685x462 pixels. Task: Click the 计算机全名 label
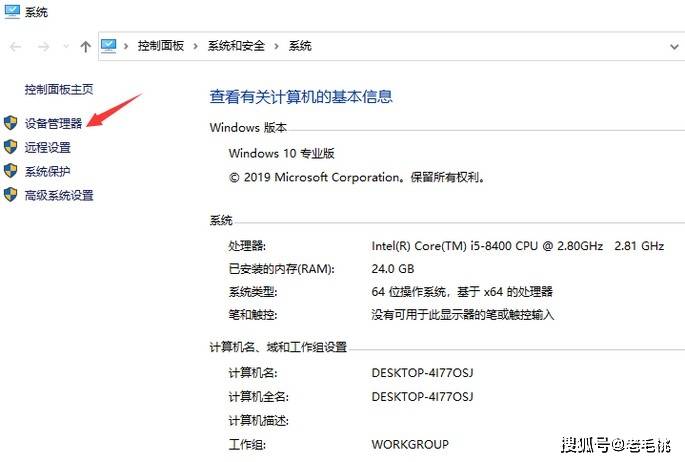coord(259,396)
